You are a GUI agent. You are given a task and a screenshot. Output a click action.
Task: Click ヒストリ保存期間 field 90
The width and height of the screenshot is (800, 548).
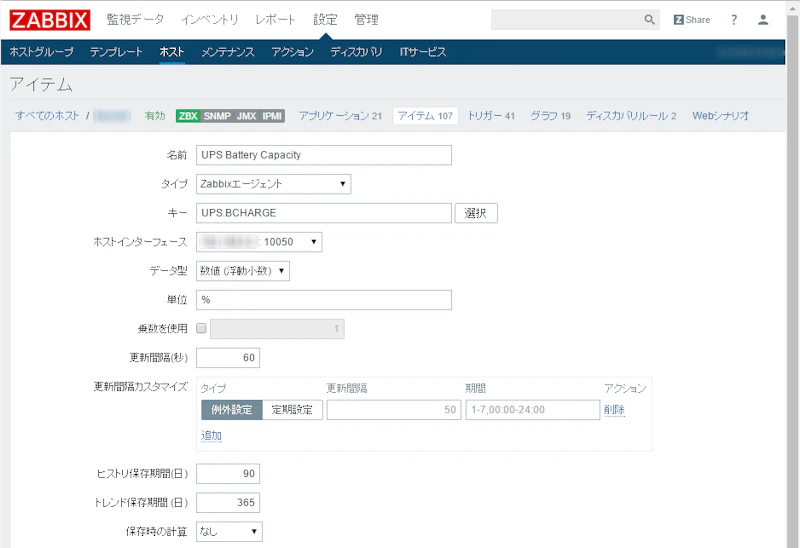tap(228, 474)
